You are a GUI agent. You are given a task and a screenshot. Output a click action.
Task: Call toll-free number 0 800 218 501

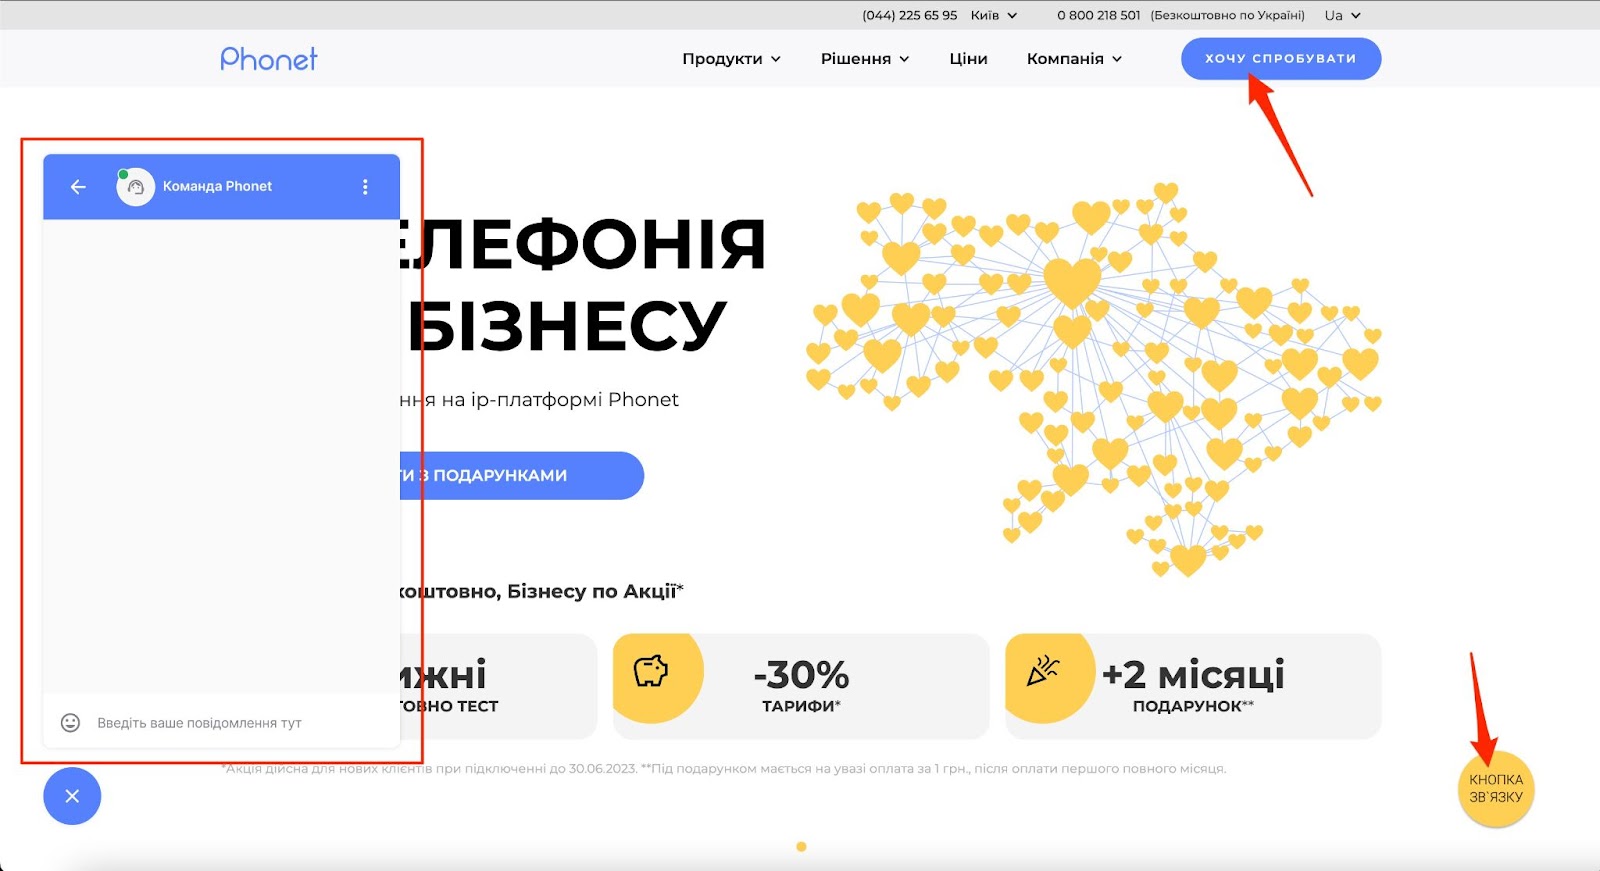(x=1098, y=15)
